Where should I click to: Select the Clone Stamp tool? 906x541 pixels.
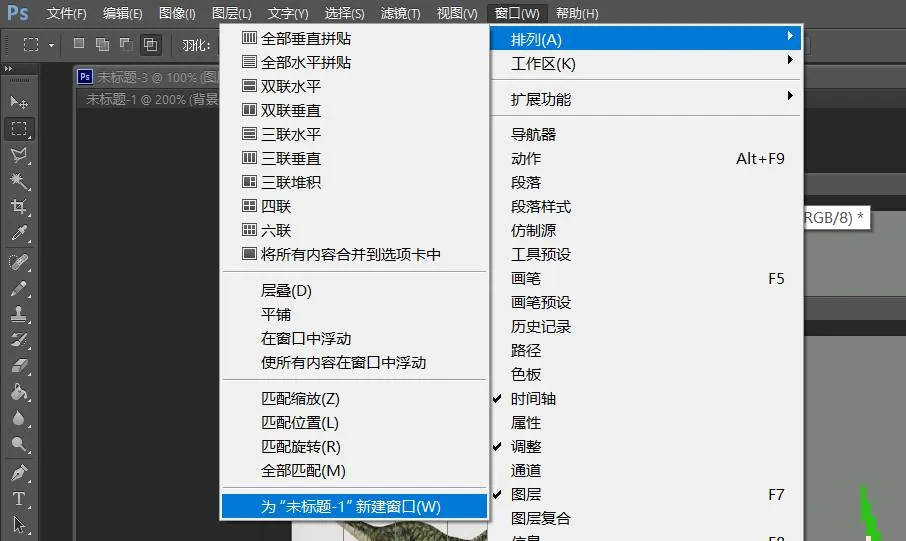[18, 314]
